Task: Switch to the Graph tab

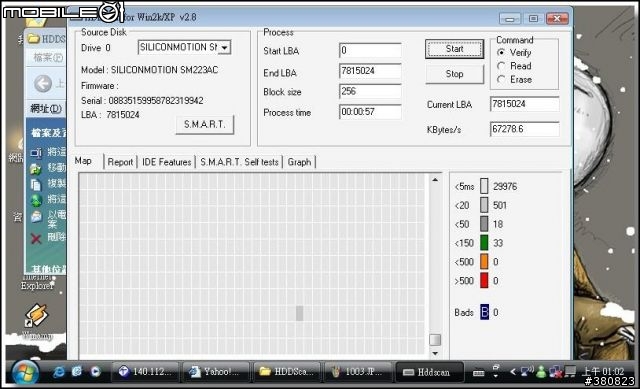Action: (x=299, y=162)
